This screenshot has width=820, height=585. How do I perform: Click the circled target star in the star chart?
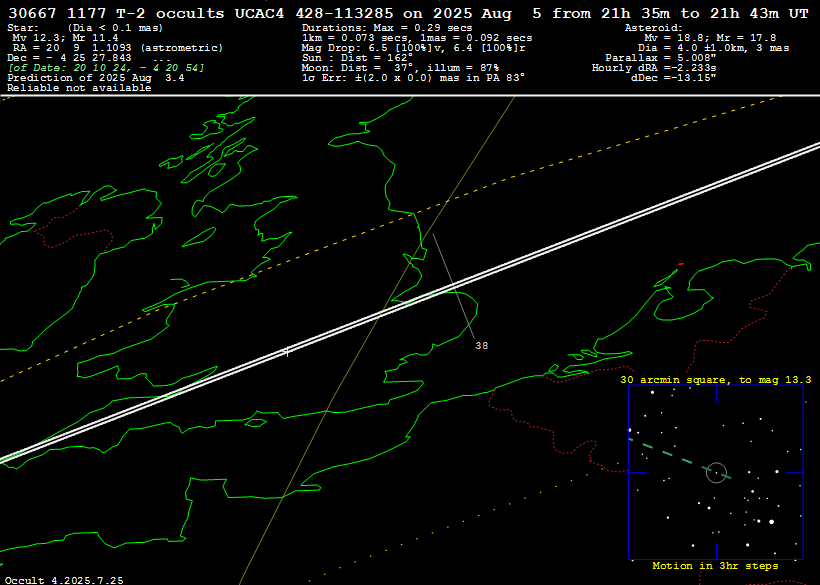(x=716, y=472)
